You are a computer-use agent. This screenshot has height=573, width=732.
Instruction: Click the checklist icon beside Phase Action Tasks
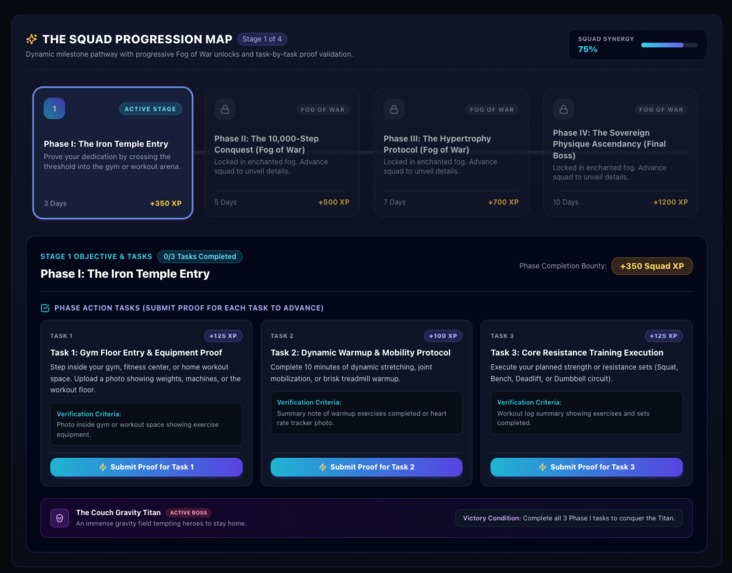coord(45,308)
